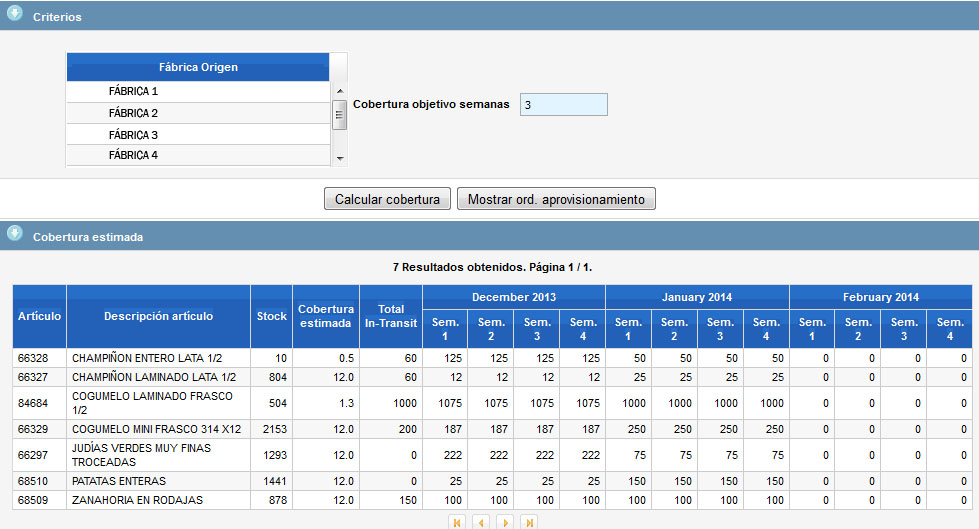Click the Stock column header
This screenshot has height=529, width=979.
[x=272, y=316]
